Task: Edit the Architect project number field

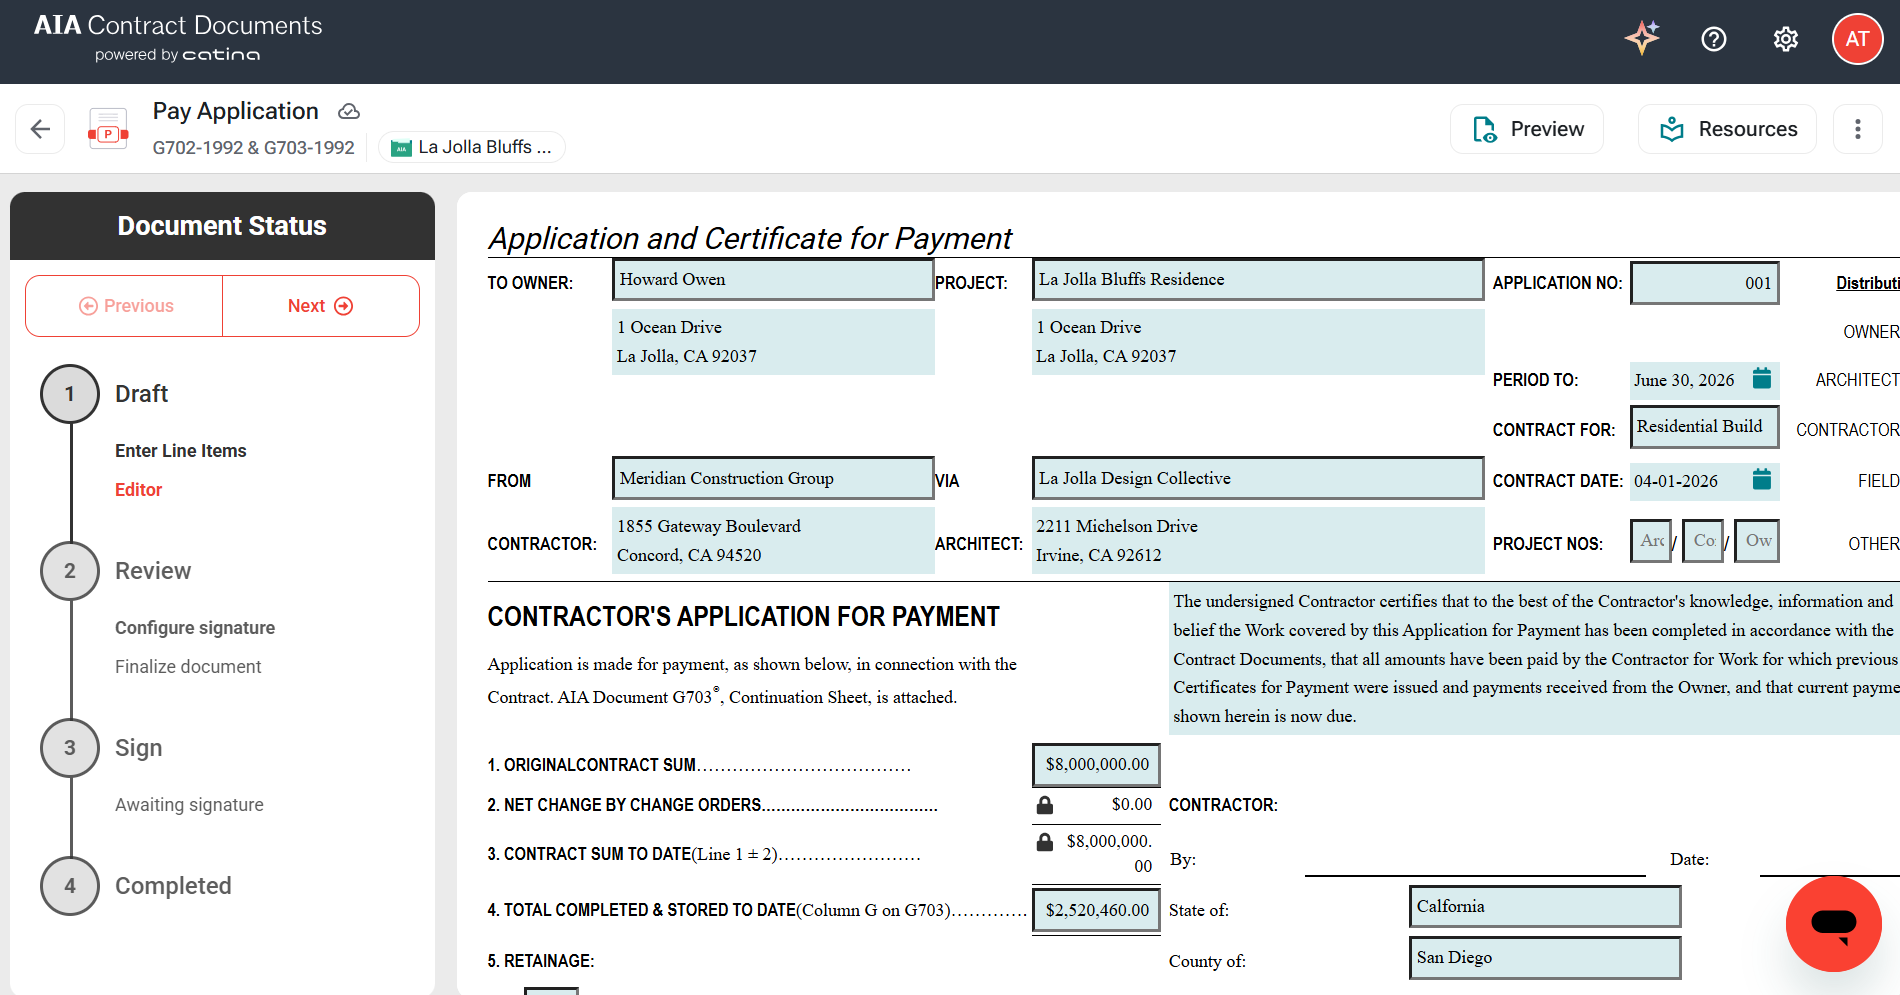Action: (1651, 541)
